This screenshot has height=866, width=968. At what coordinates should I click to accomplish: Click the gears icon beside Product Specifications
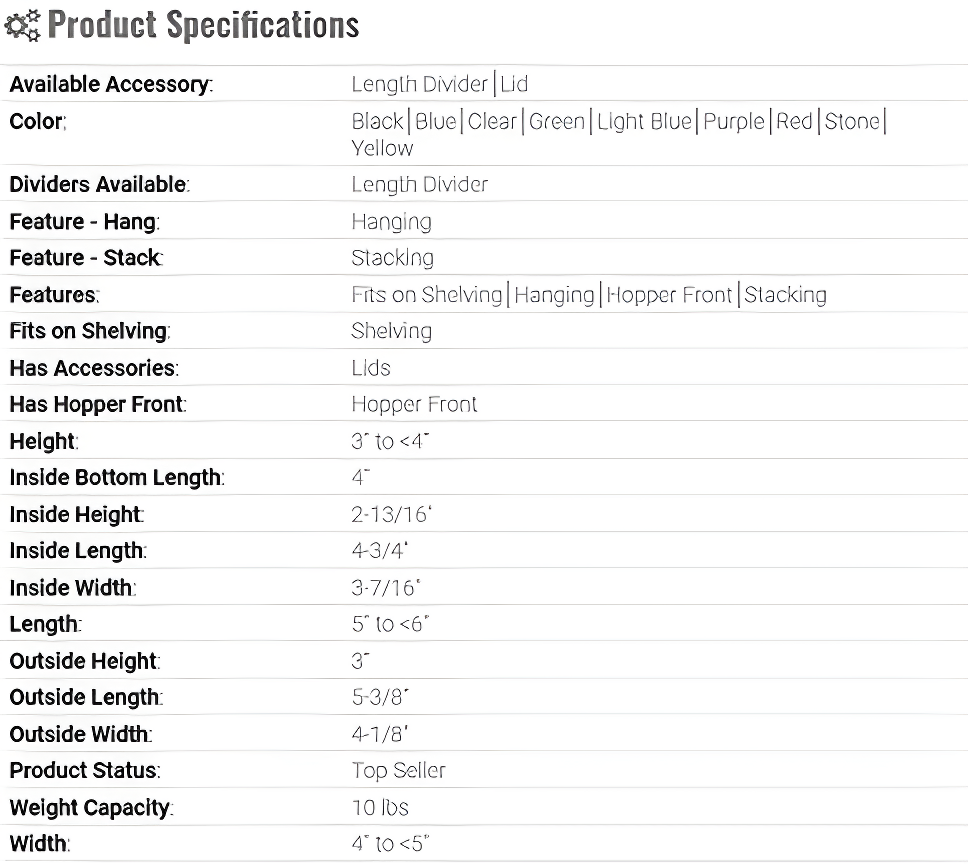(22, 26)
